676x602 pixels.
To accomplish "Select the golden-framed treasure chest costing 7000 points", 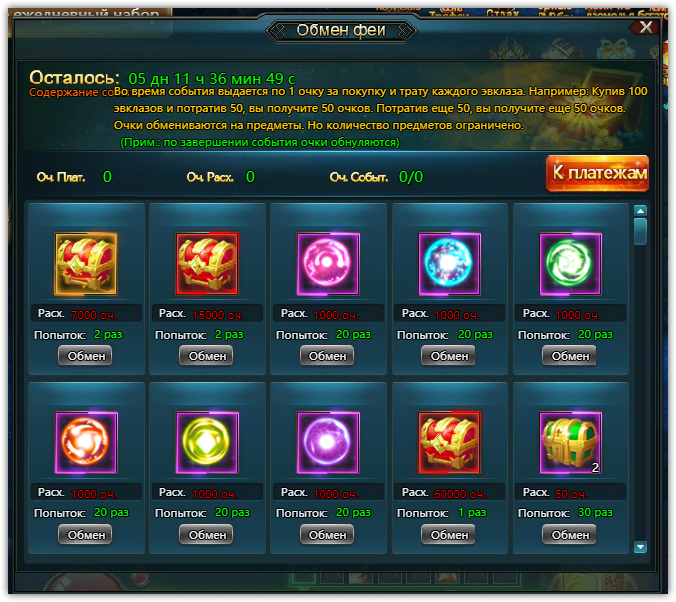I will 86,264.
